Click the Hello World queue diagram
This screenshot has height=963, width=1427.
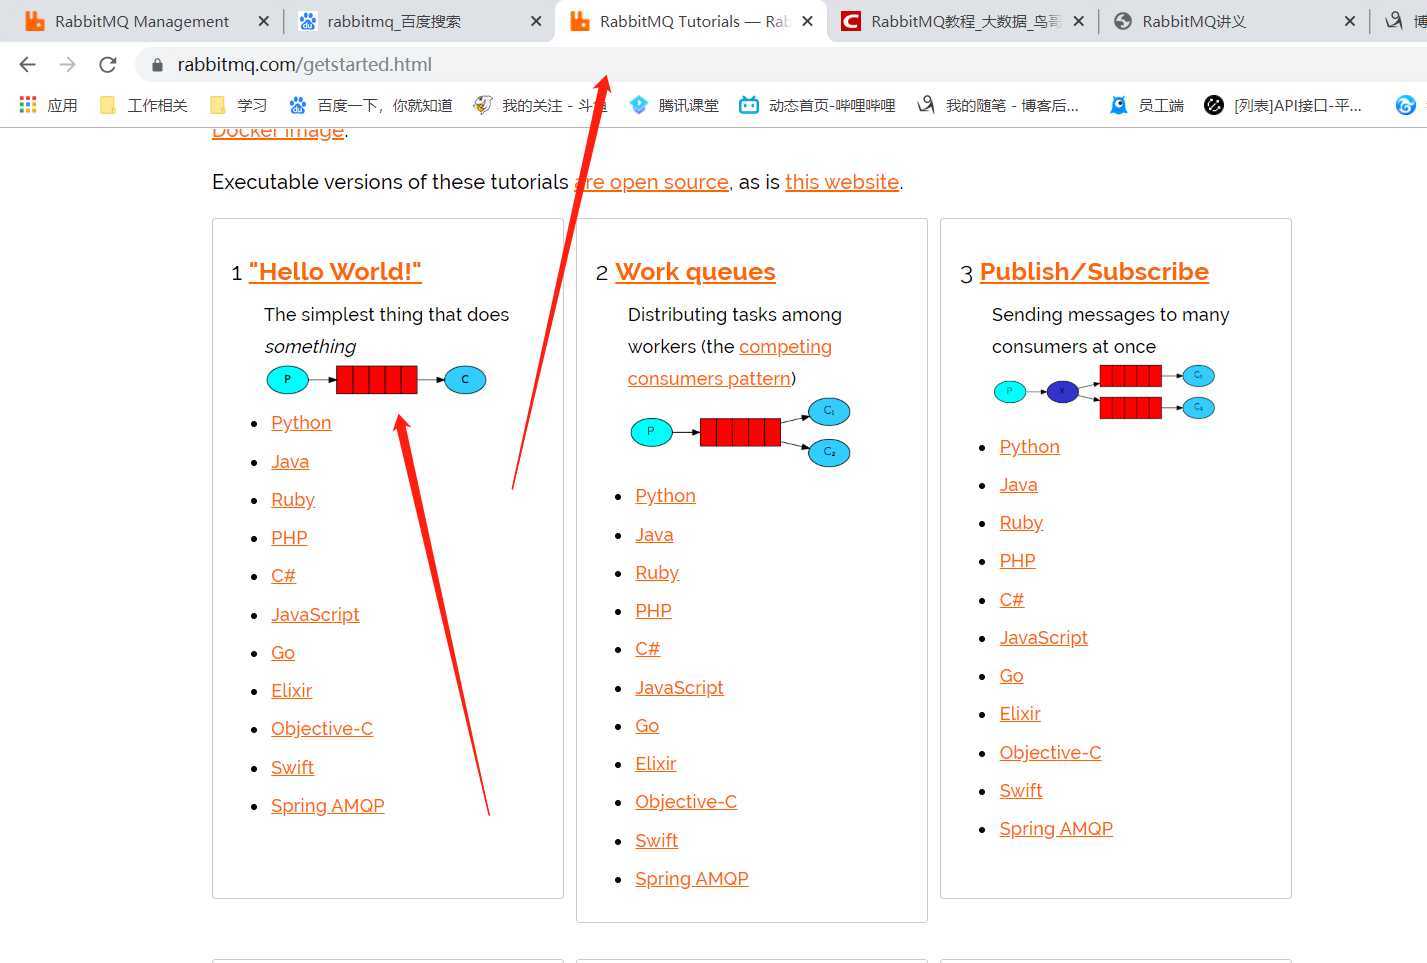point(376,380)
